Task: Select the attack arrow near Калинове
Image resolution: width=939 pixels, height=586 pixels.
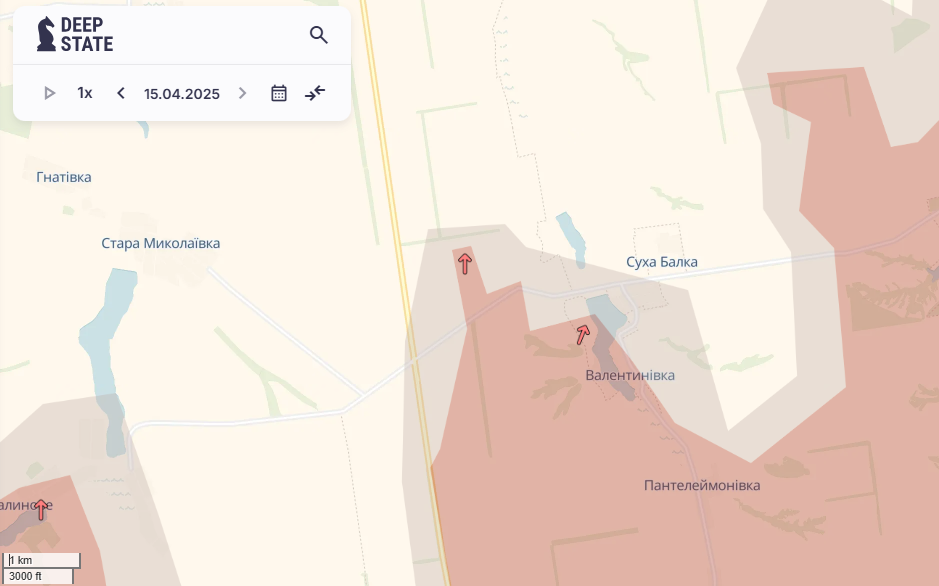Action: pos(41,509)
